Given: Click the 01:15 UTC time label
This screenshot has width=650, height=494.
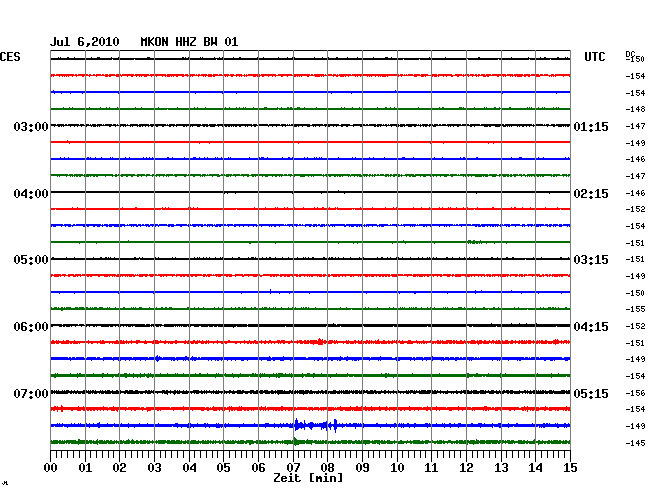Looking at the screenshot, I should point(591,126).
